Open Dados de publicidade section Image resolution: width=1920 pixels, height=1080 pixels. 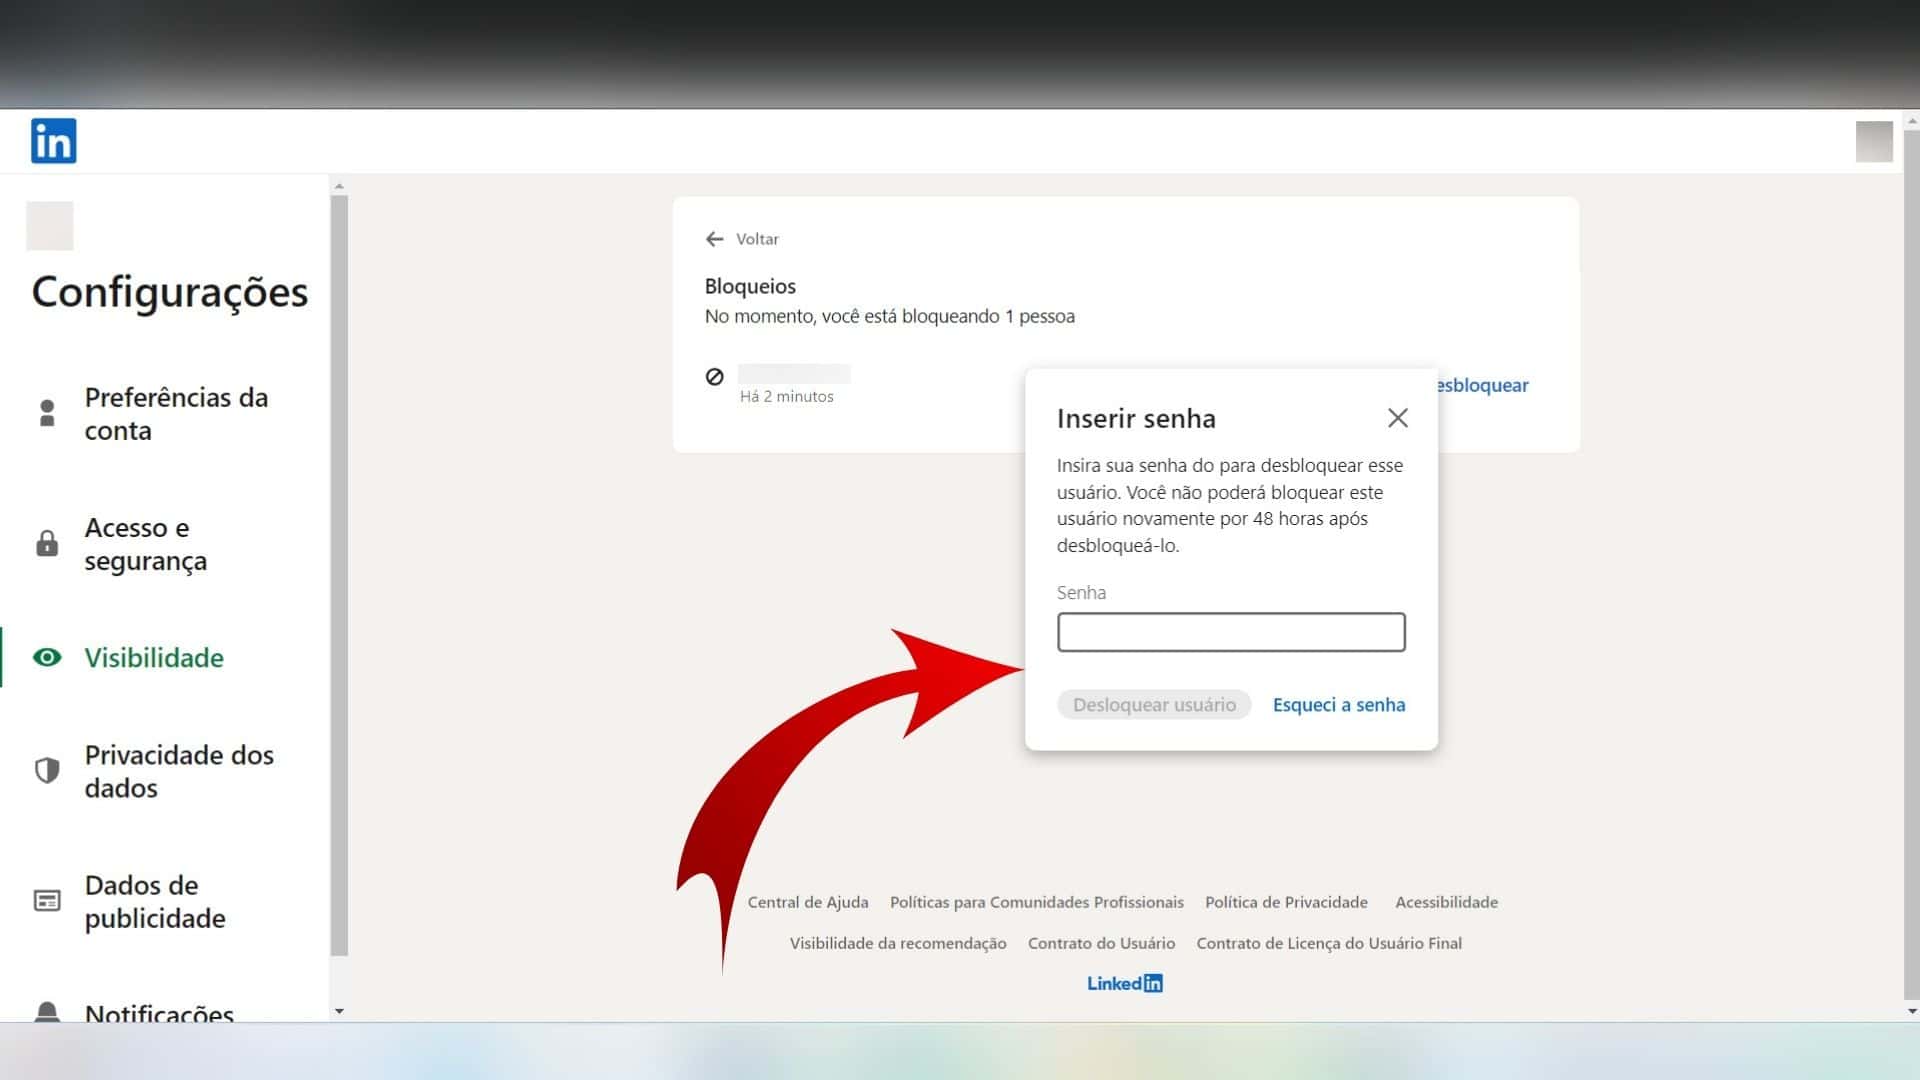coord(155,901)
